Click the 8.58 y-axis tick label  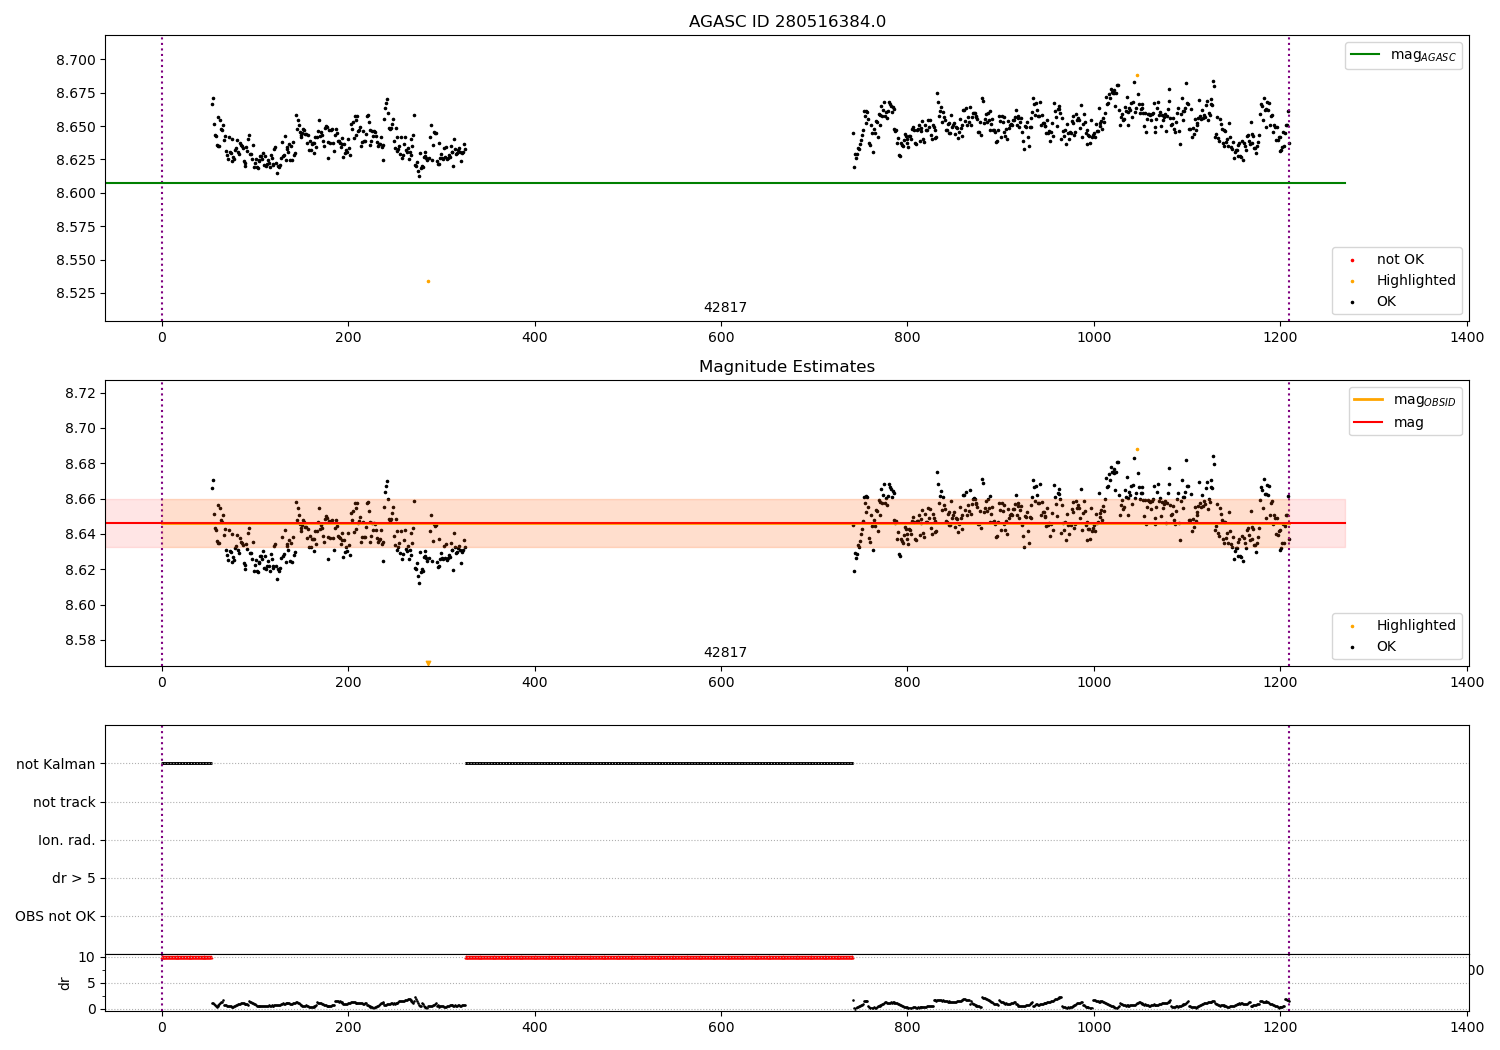tap(80, 640)
